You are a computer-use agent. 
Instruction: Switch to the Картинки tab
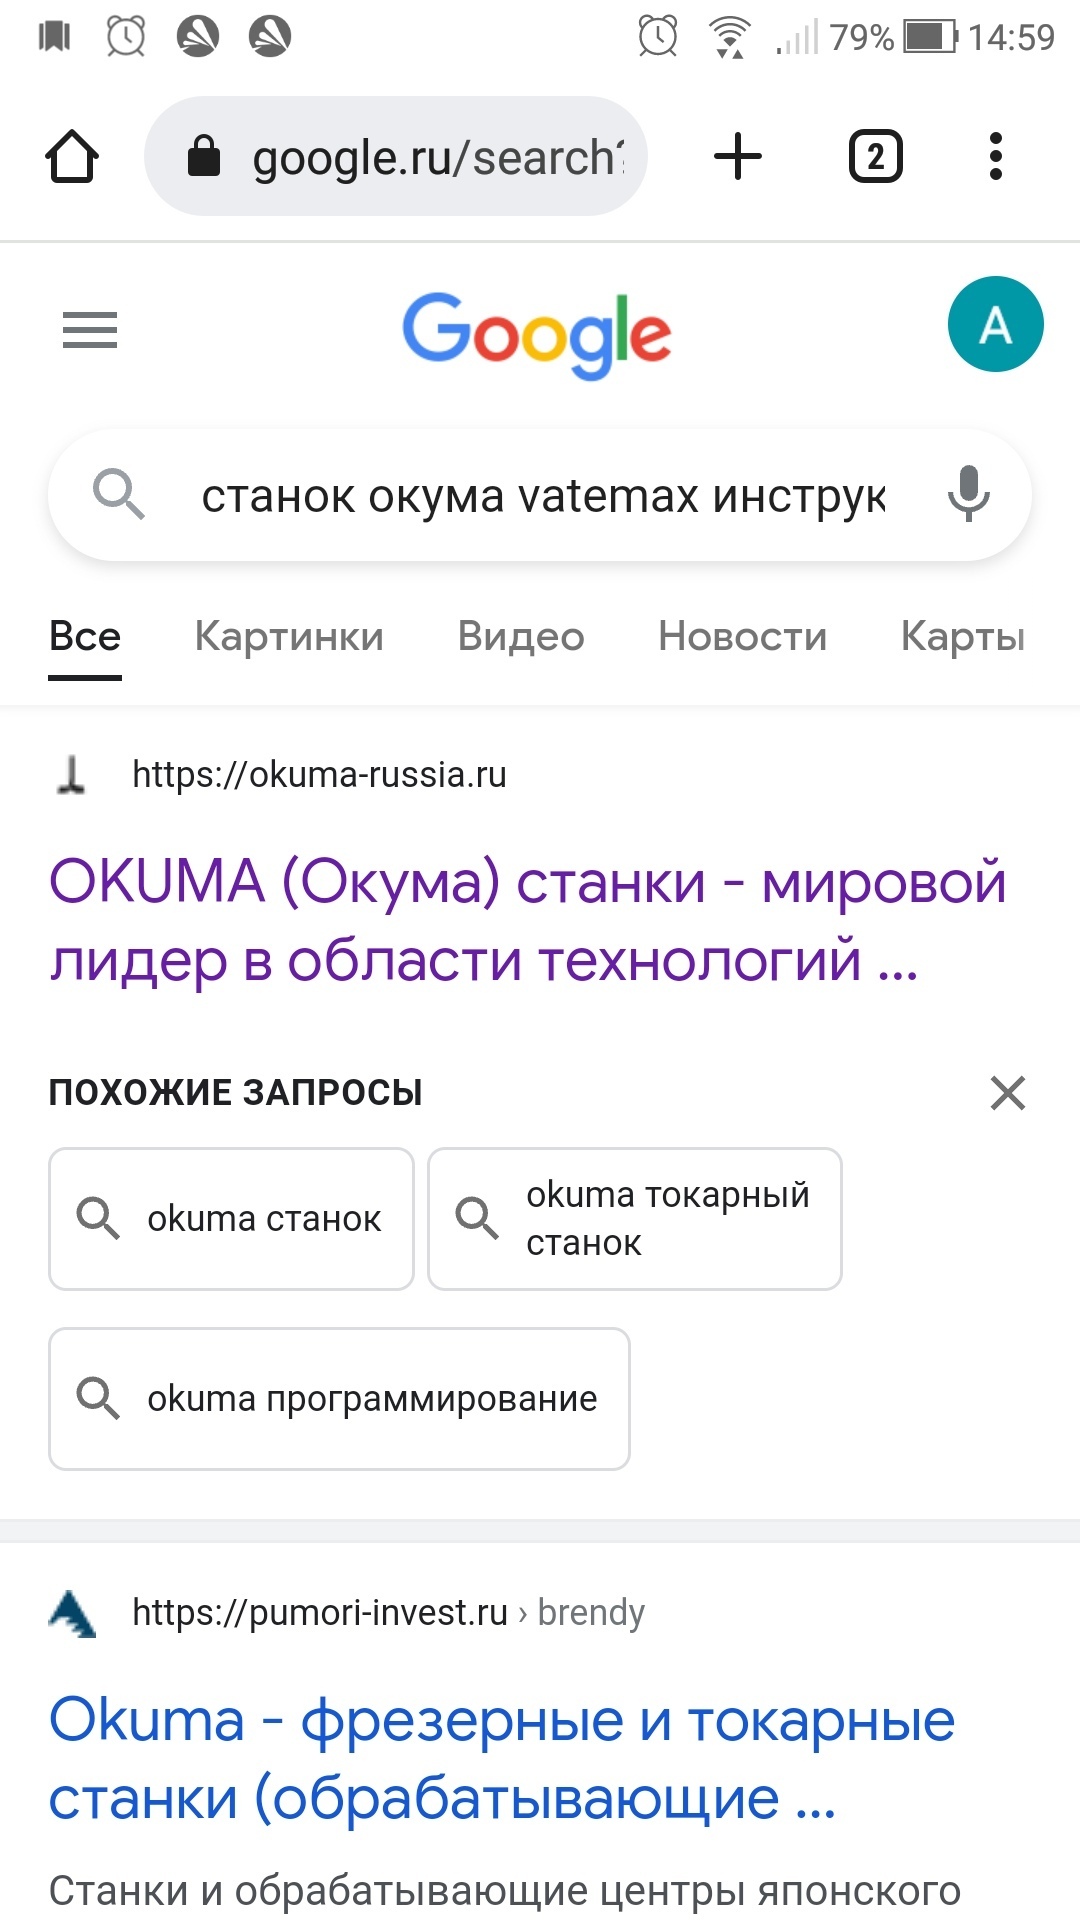click(289, 637)
